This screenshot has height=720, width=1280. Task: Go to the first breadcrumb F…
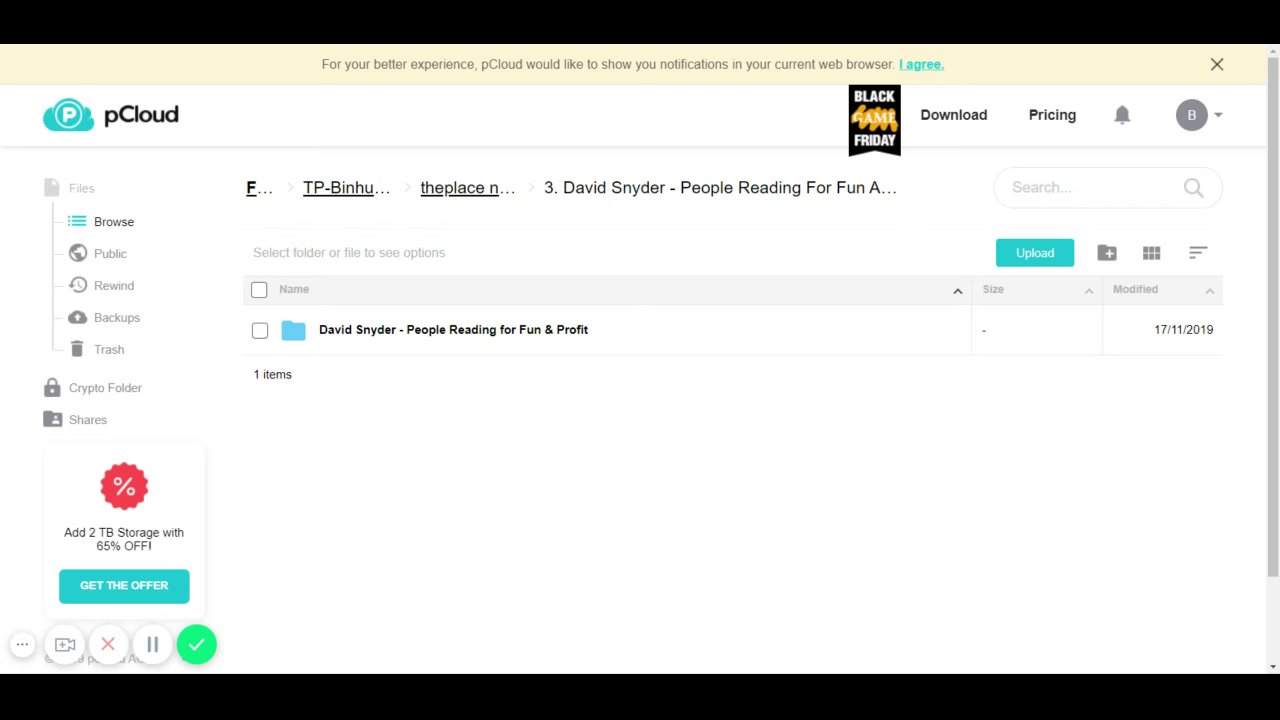(259, 188)
